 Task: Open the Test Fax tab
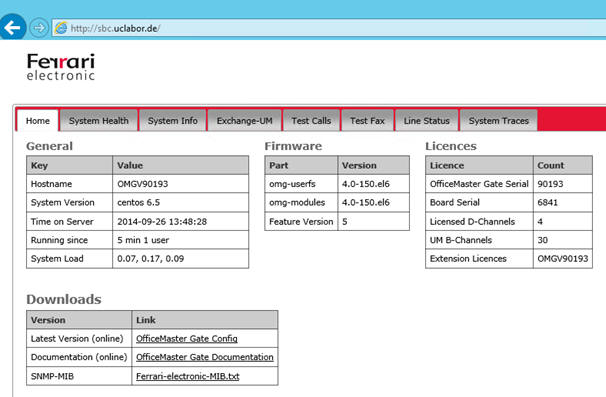coord(367,121)
